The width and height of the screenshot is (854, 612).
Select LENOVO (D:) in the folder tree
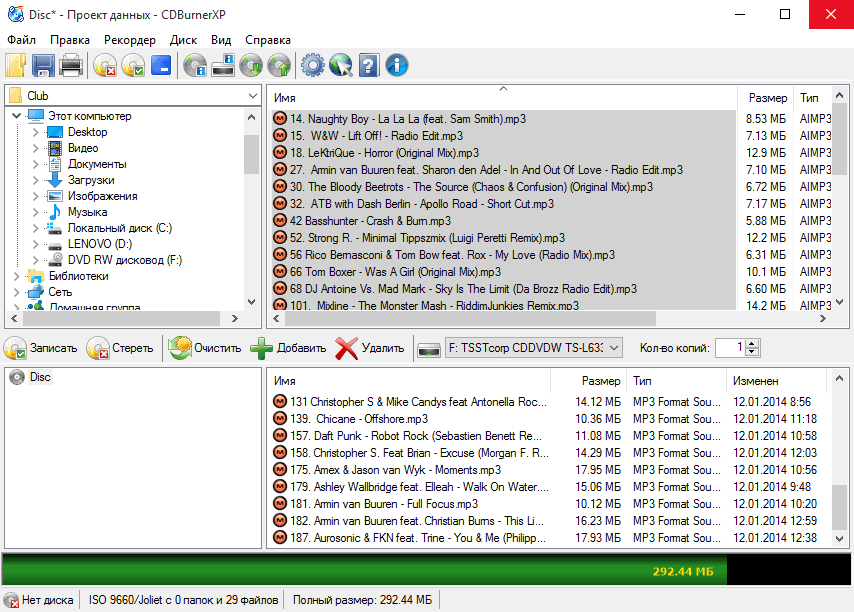(100, 244)
